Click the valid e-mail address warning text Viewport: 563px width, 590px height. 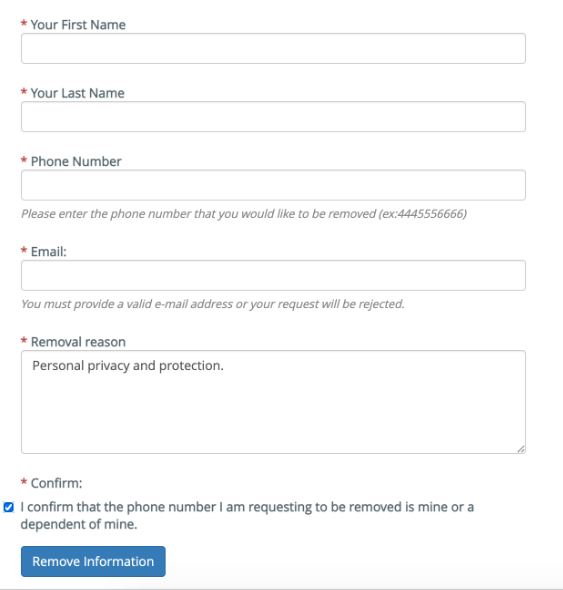pyautogui.click(x=213, y=304)
